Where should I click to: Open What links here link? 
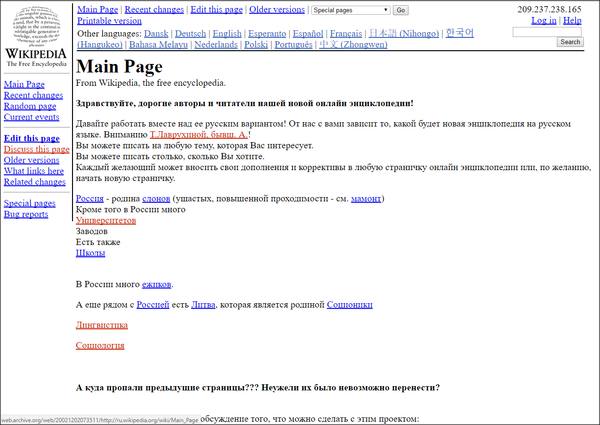(x=34, y=171)
